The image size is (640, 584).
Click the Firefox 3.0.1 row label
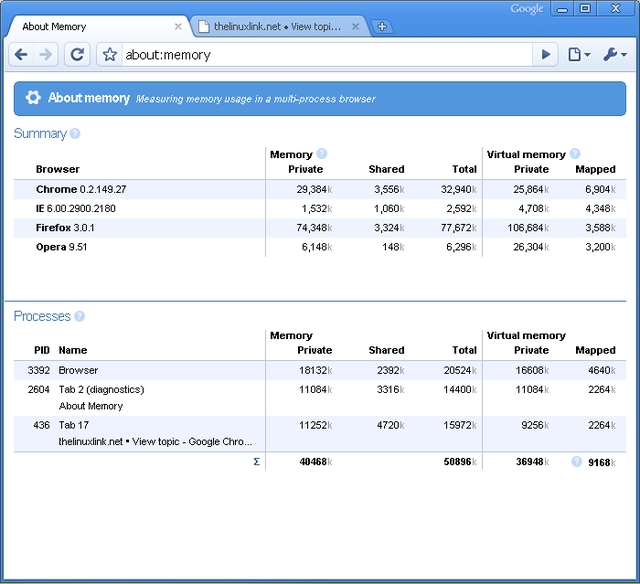(65, 228)
